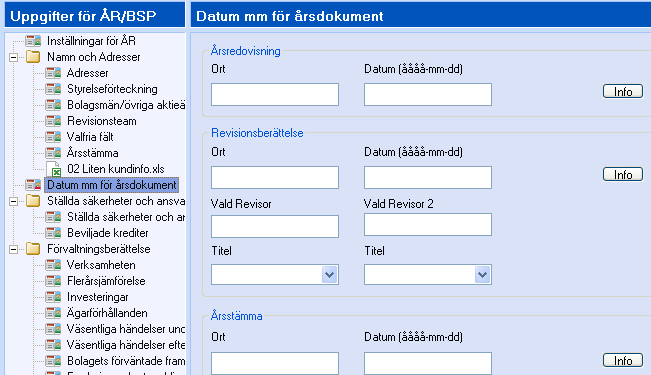
Task: Click the form icon beside Bolagsmän/övriga aktieägare
Action: (x=53, y=105)
